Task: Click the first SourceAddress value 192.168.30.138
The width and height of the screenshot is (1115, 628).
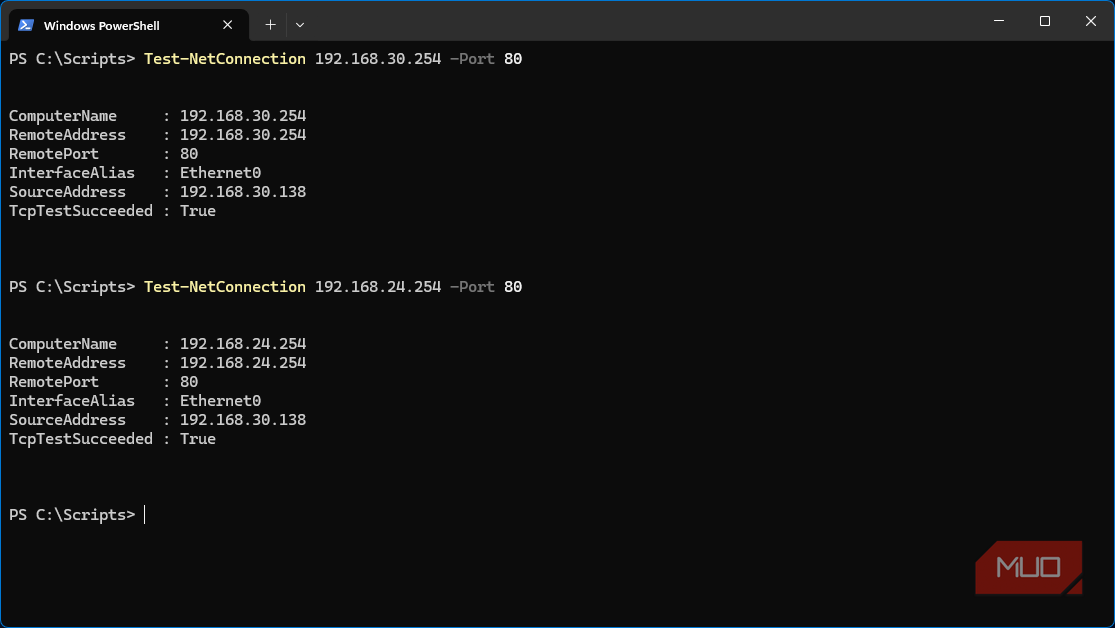Action: click(243, 192)
